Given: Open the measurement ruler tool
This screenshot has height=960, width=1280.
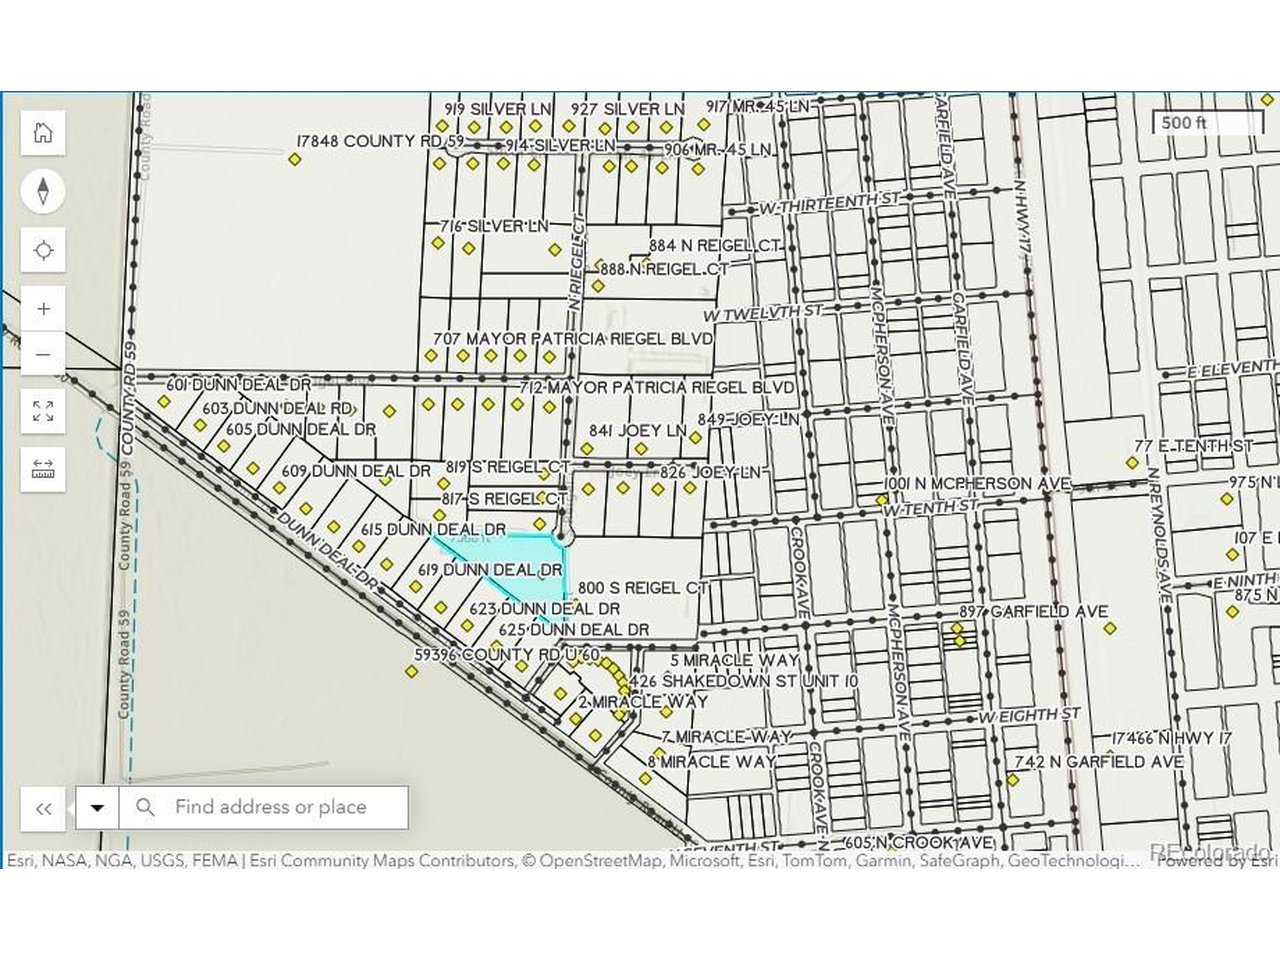Looking at the screenshot, I should (x=43, y=469).
